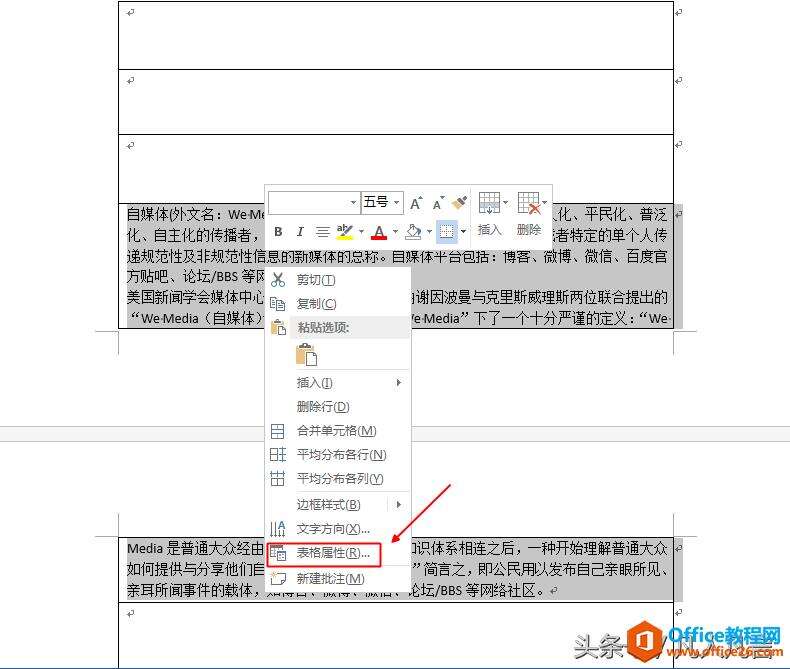
Task: Open the font name dropdown arrow
Action: [x=354, y=203]
